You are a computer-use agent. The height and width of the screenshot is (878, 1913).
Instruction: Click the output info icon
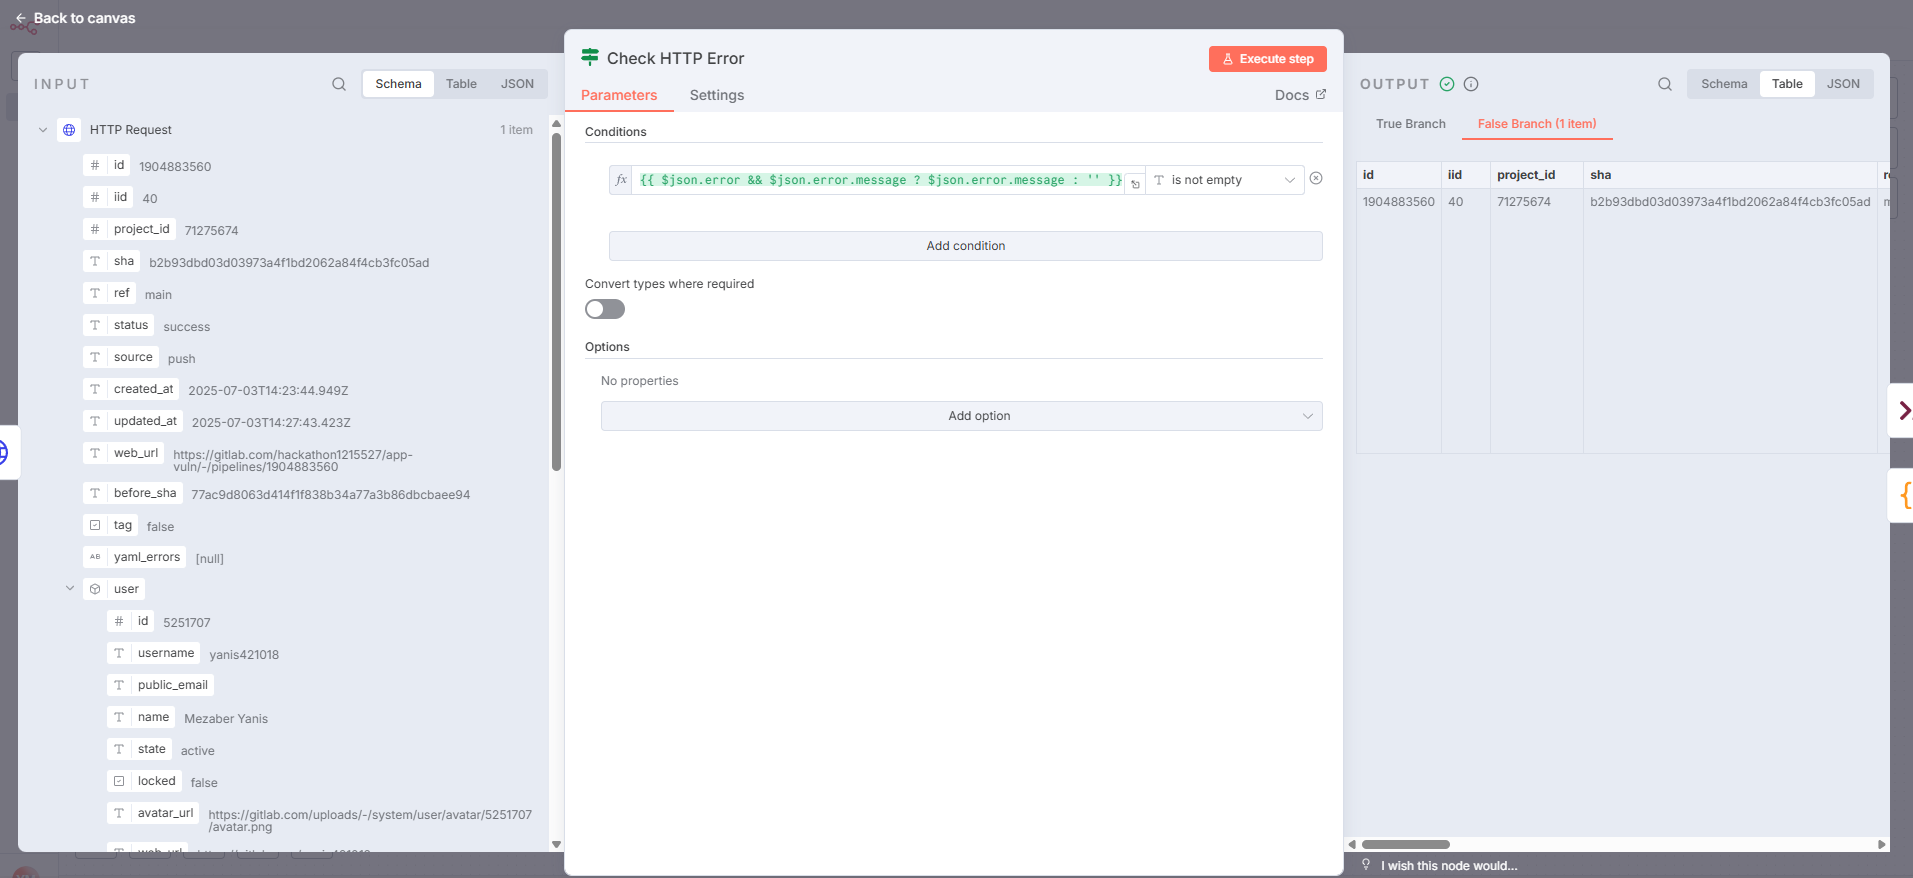[1471, 84]
